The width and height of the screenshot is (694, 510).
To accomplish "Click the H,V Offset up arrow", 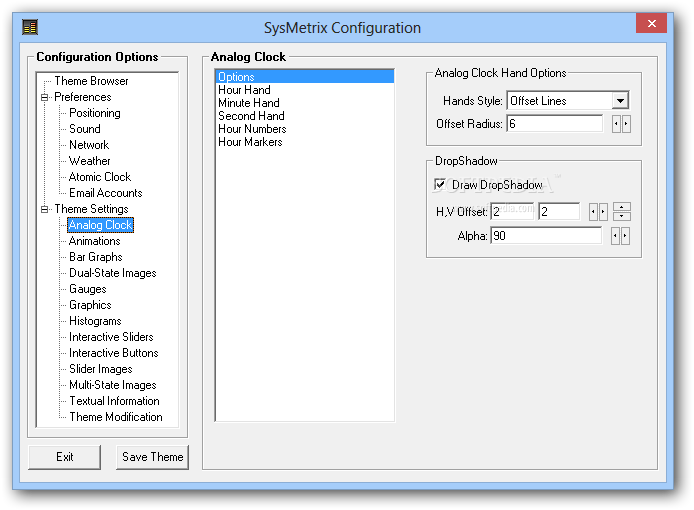I will coord(622,207).
